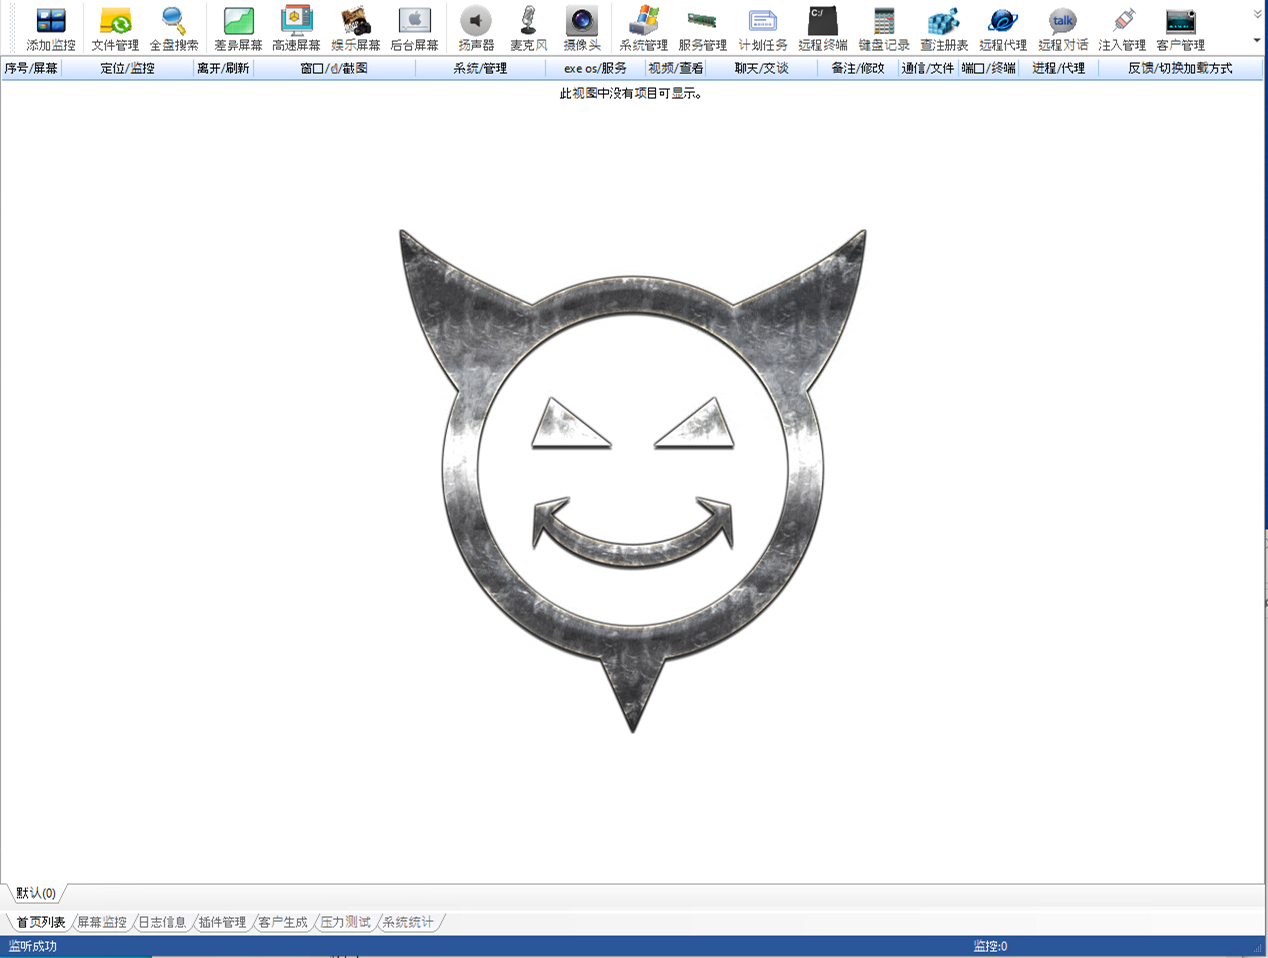Screen dimensions: 1268x958
Task: Switch to the 日志信息 tab
Action: (162, 922)
